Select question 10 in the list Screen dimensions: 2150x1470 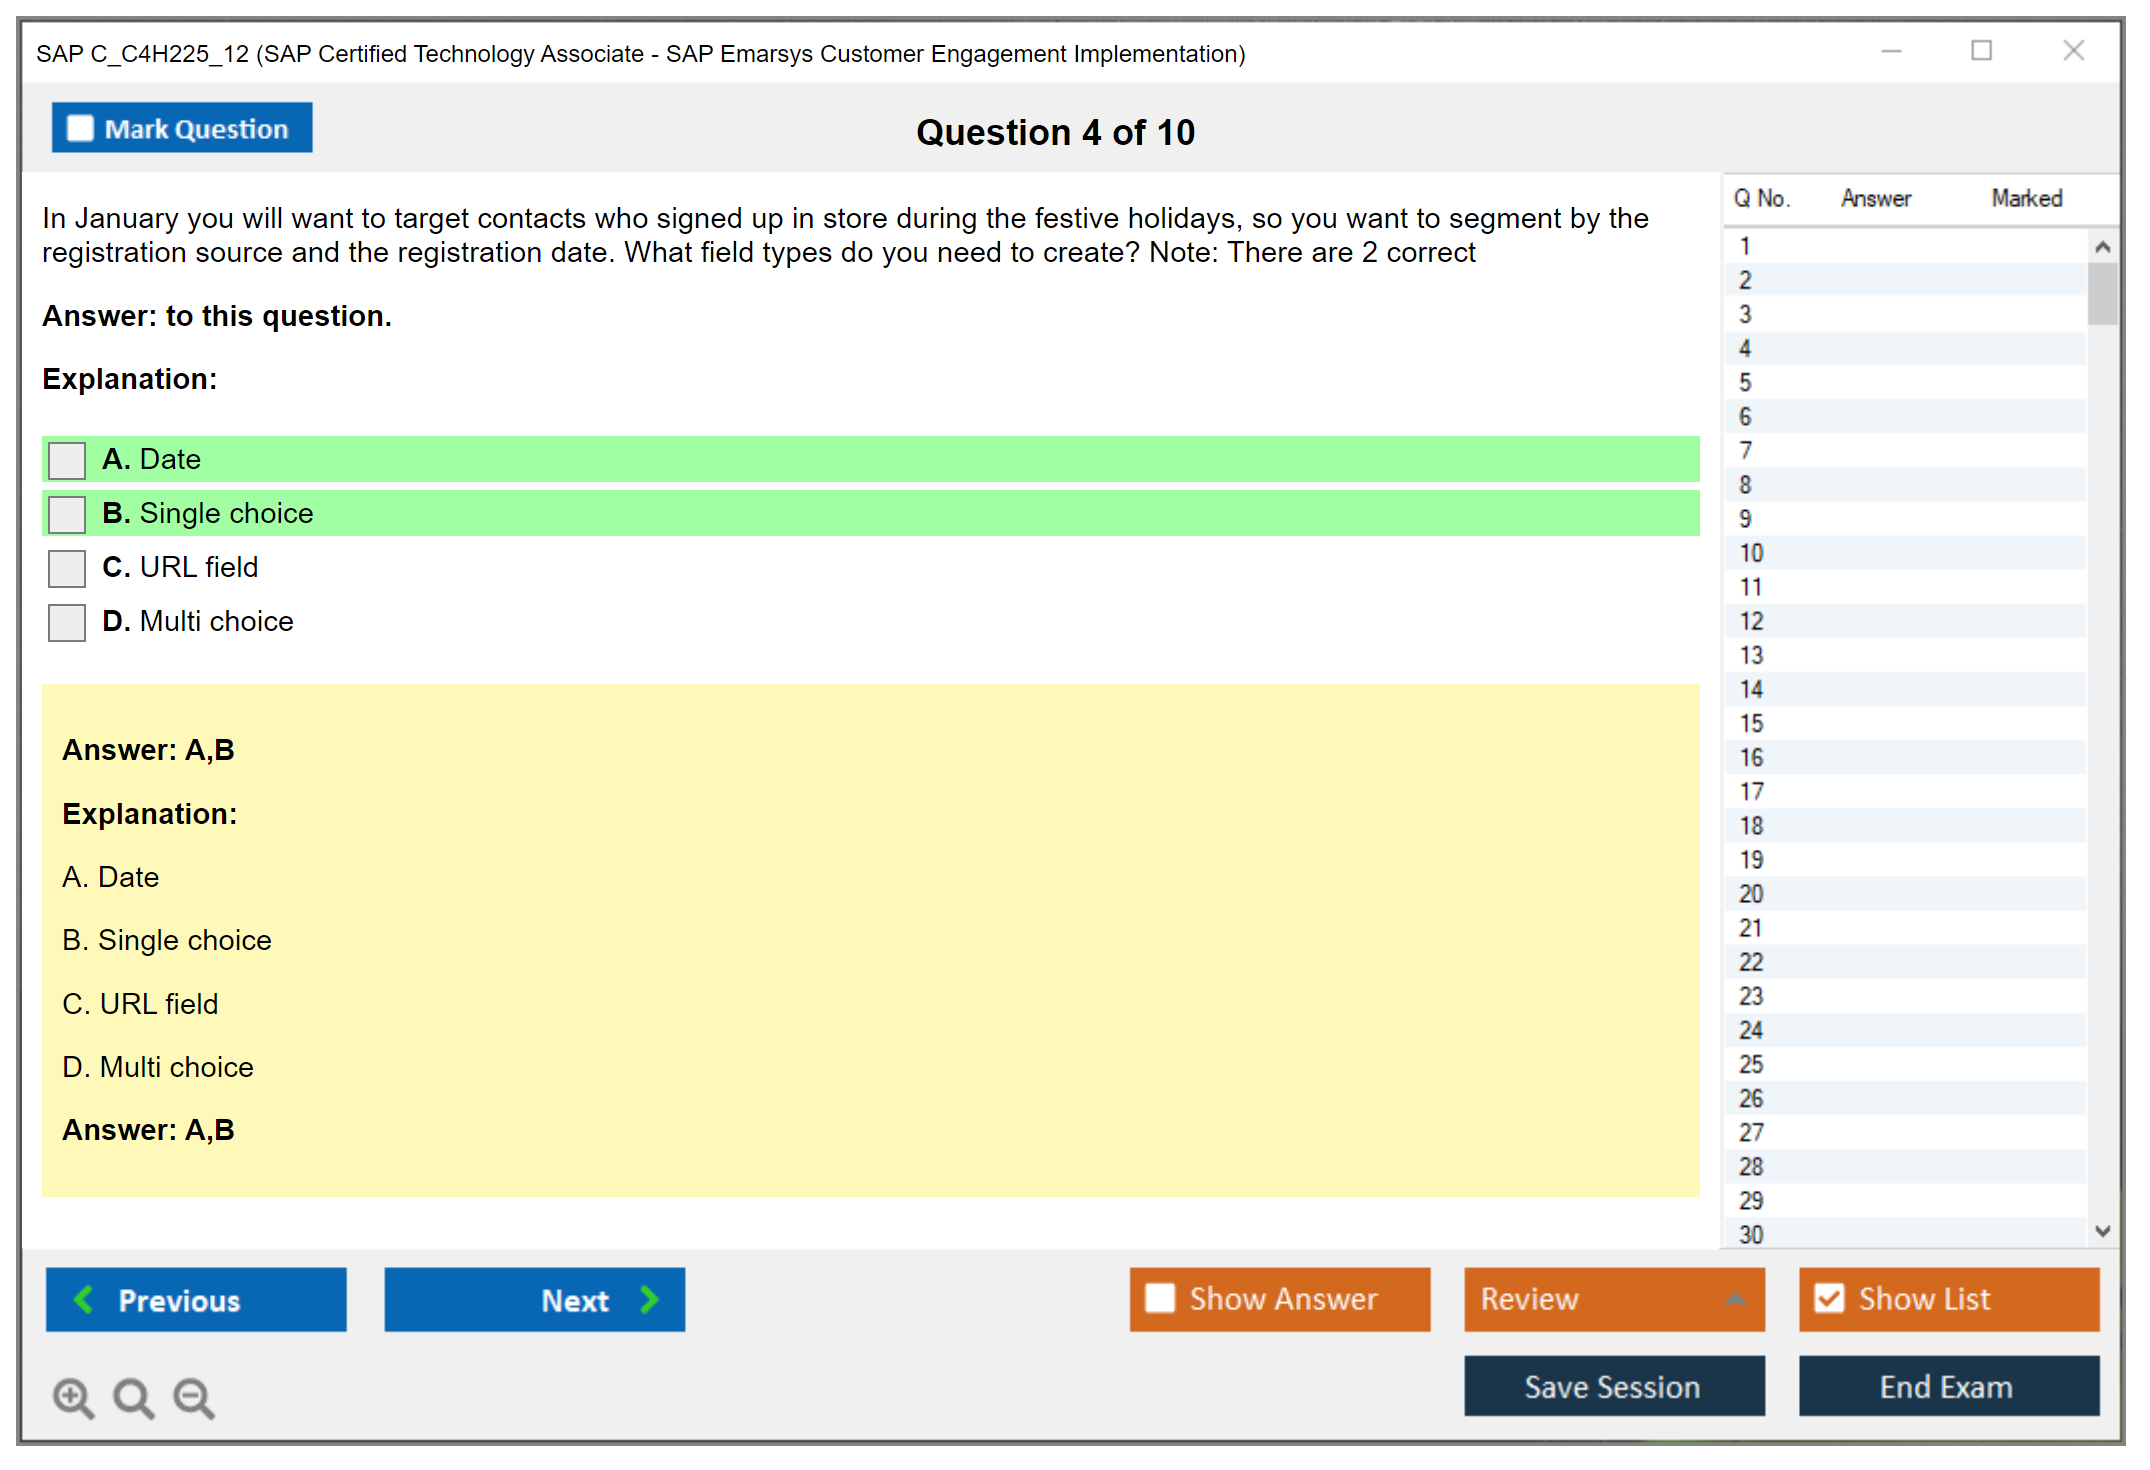(1751, 553)
